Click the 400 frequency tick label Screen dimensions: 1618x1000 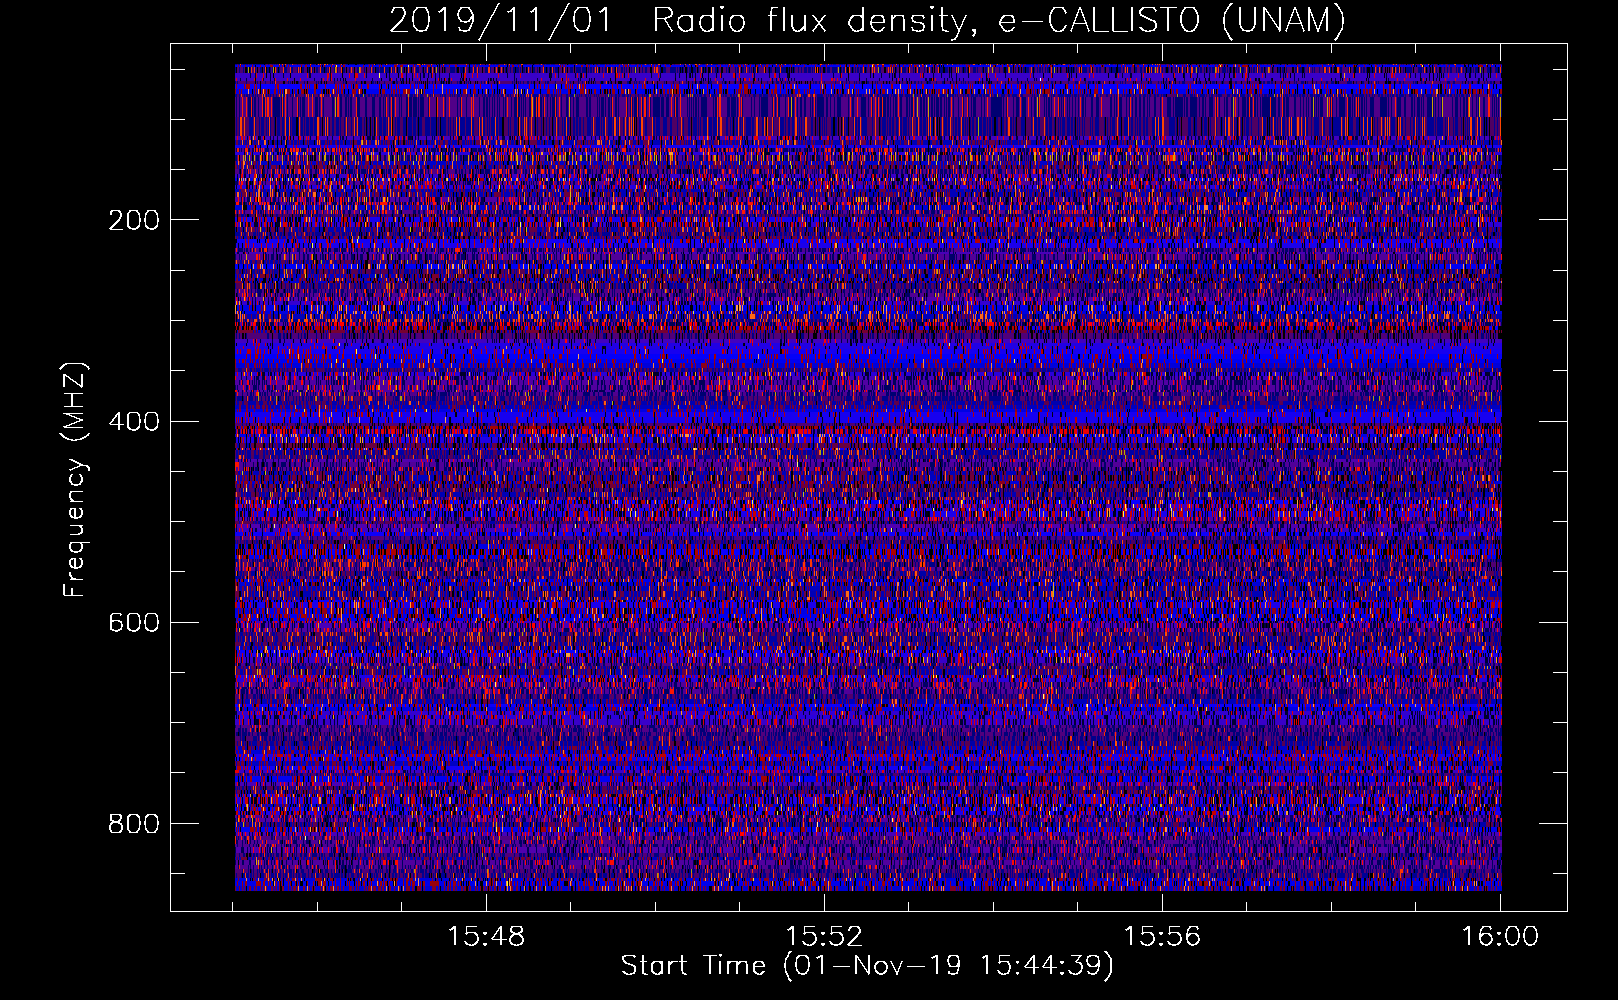coord(134,421)
